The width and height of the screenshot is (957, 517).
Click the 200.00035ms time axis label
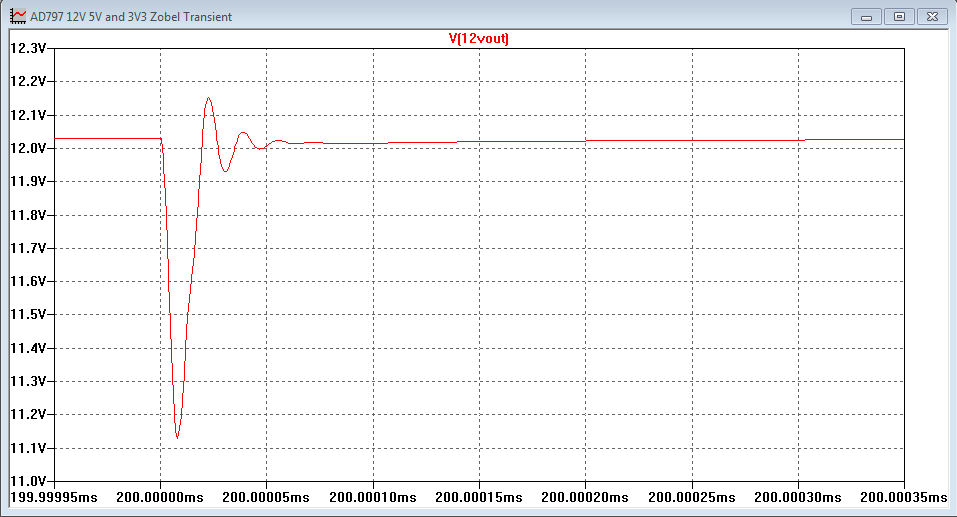pos(904,497)
